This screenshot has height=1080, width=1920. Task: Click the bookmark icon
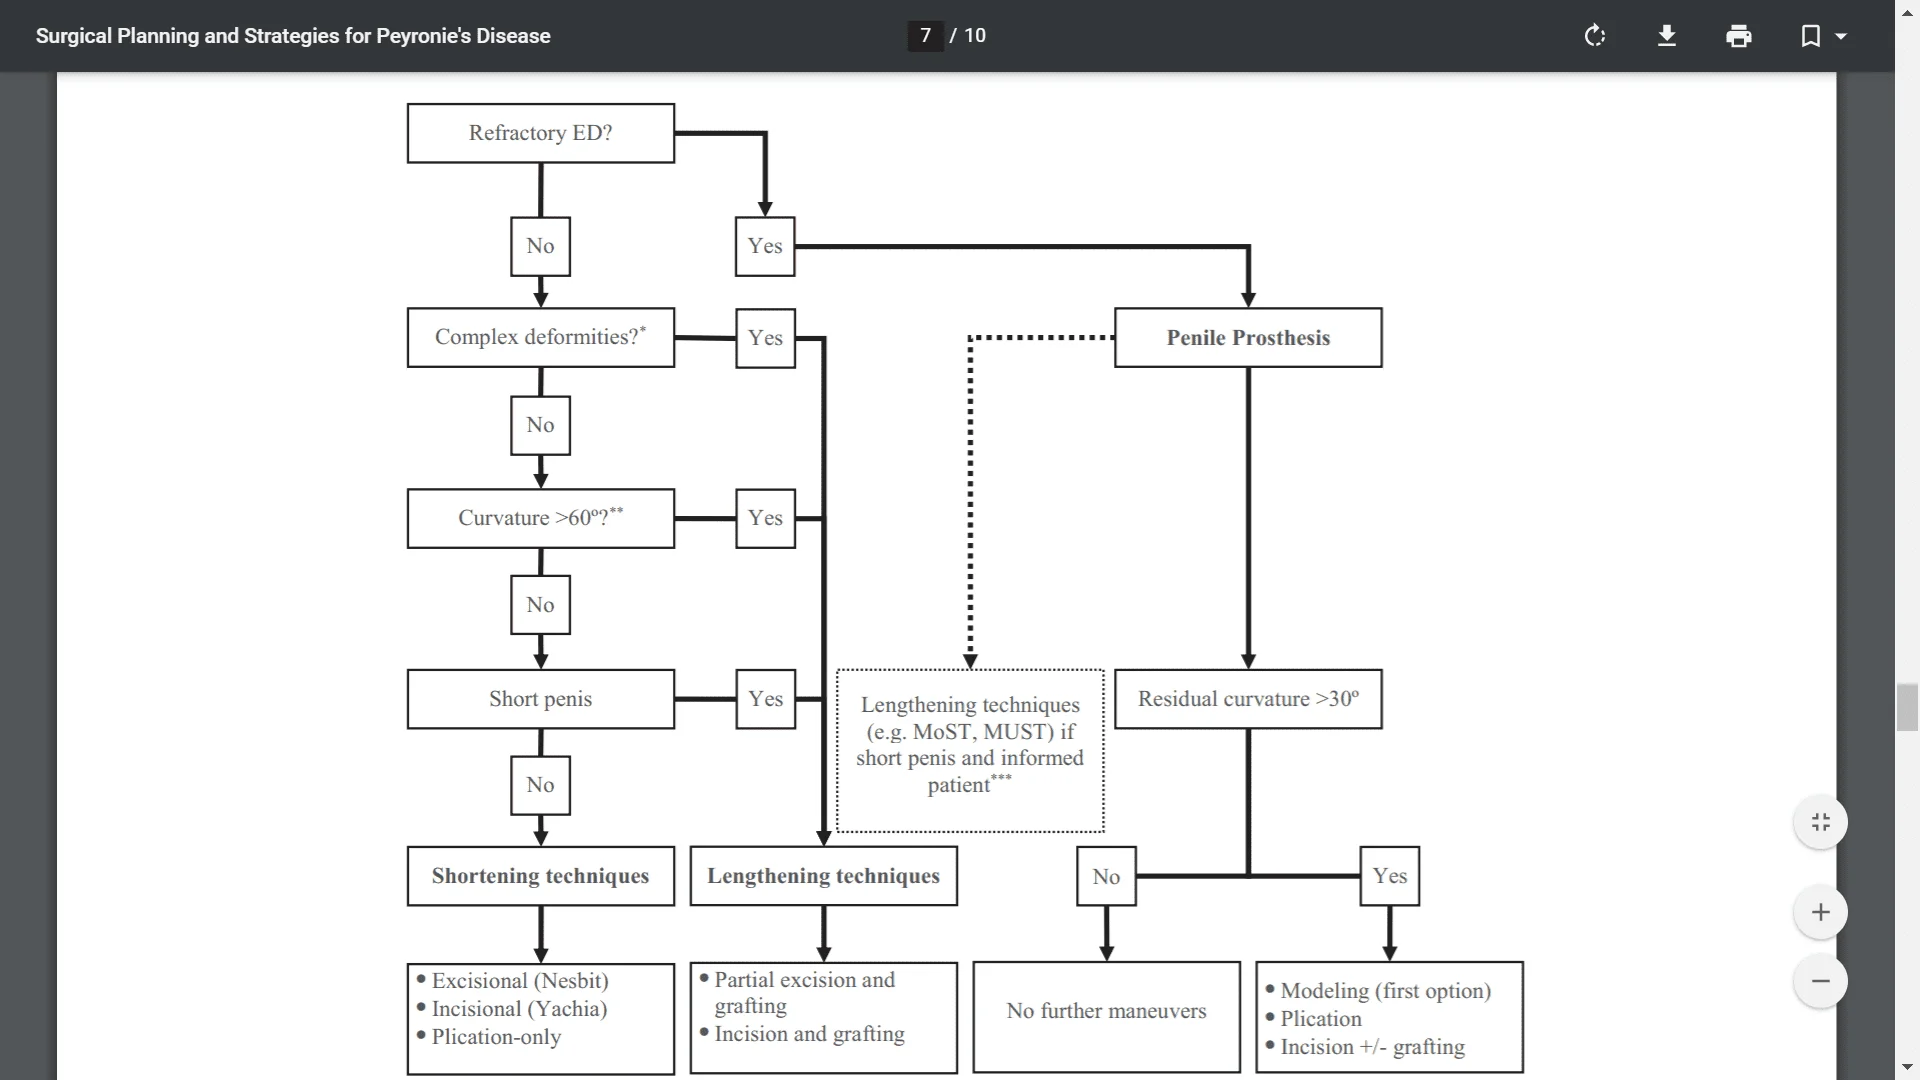(x=1811, y=36)
